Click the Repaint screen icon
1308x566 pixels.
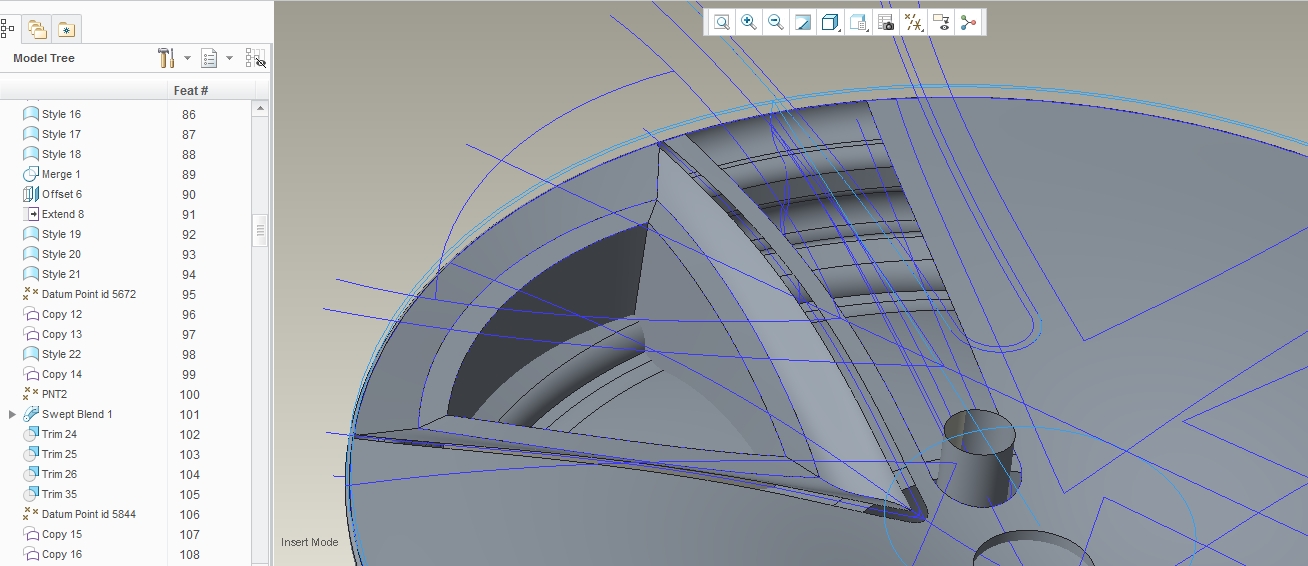pos(802,22)
